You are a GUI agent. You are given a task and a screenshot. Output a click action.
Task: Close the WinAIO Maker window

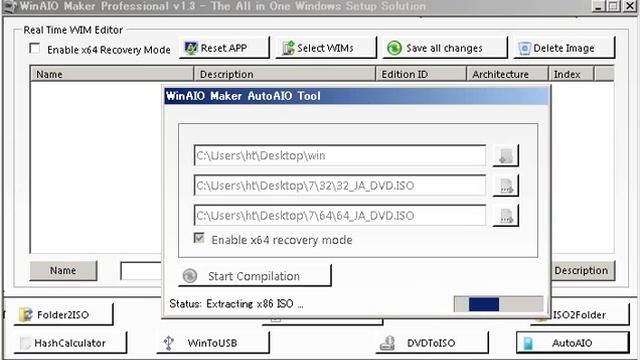pos(630,6)
